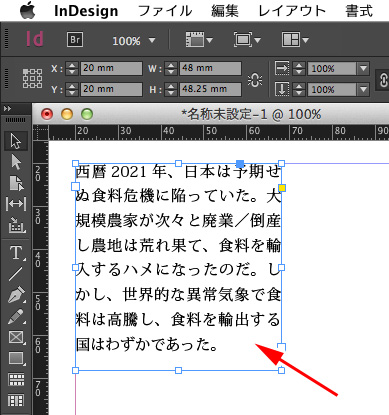Select the Page tool
The image size is (389, 415).
click(x=16, y=183)
